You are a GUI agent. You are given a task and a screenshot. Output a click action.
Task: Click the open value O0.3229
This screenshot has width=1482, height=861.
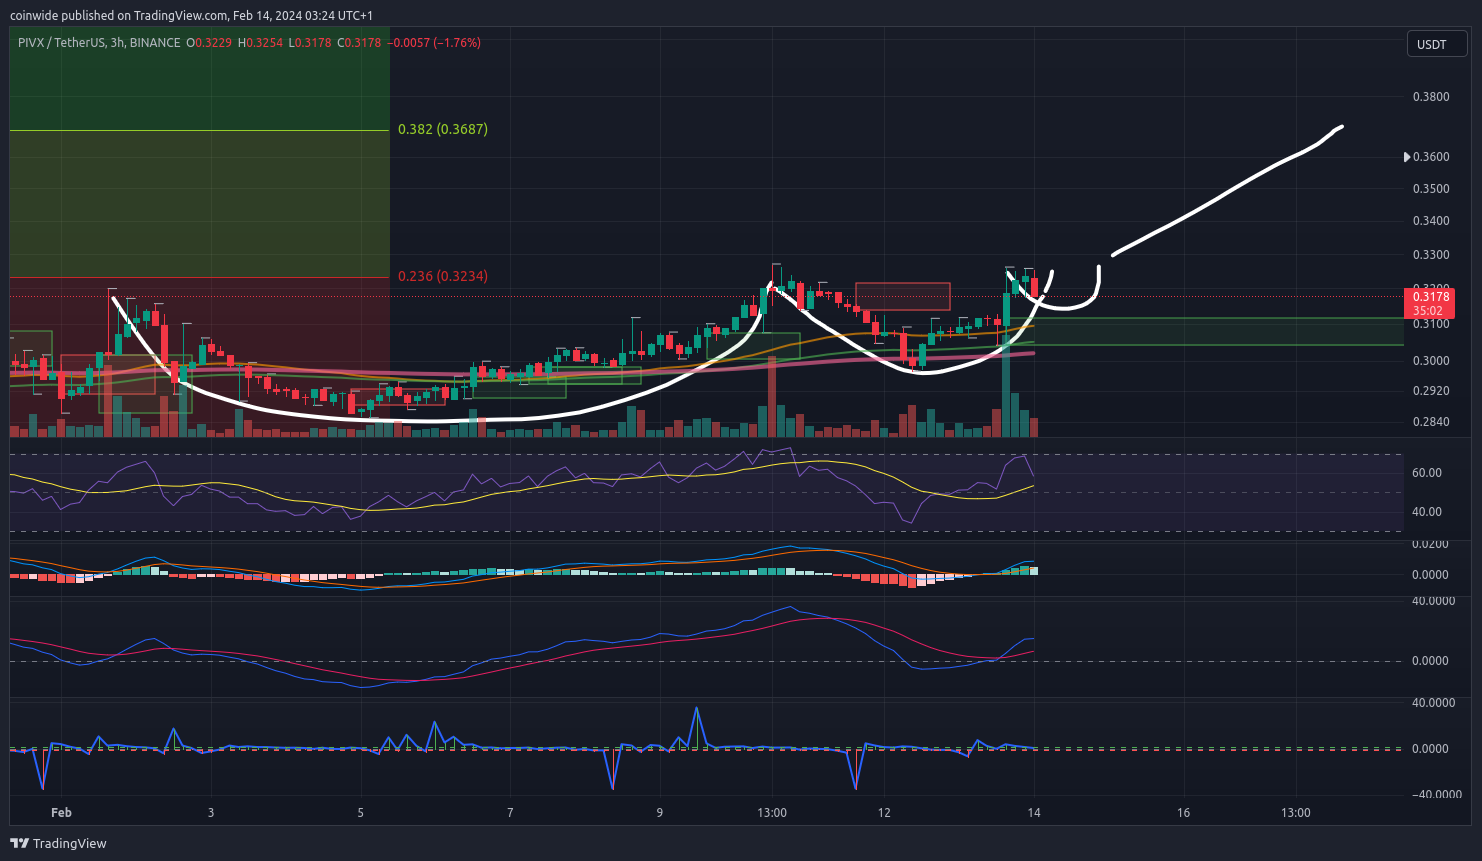tap(208, 43)
